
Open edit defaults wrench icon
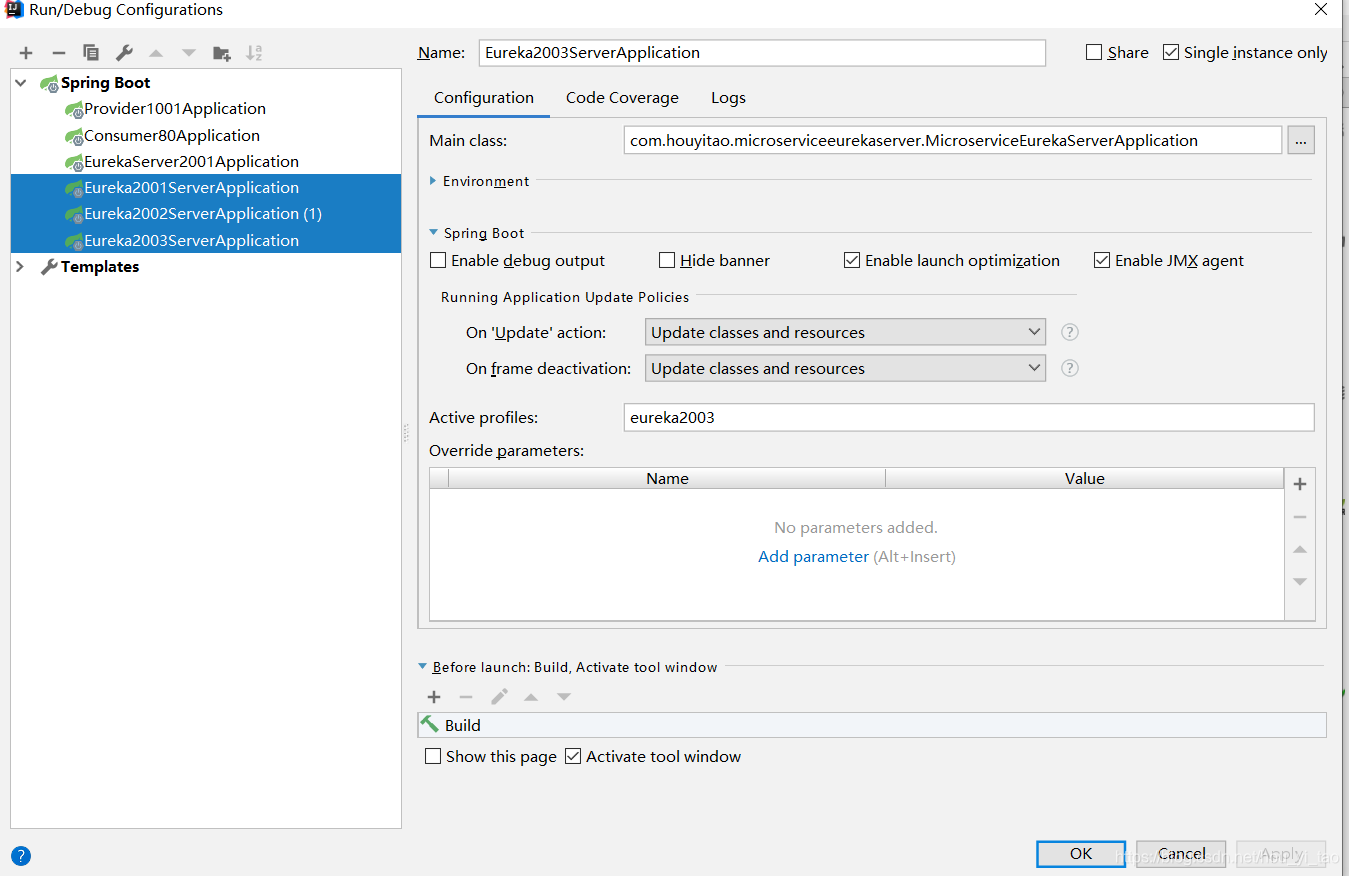coord(124,53)
